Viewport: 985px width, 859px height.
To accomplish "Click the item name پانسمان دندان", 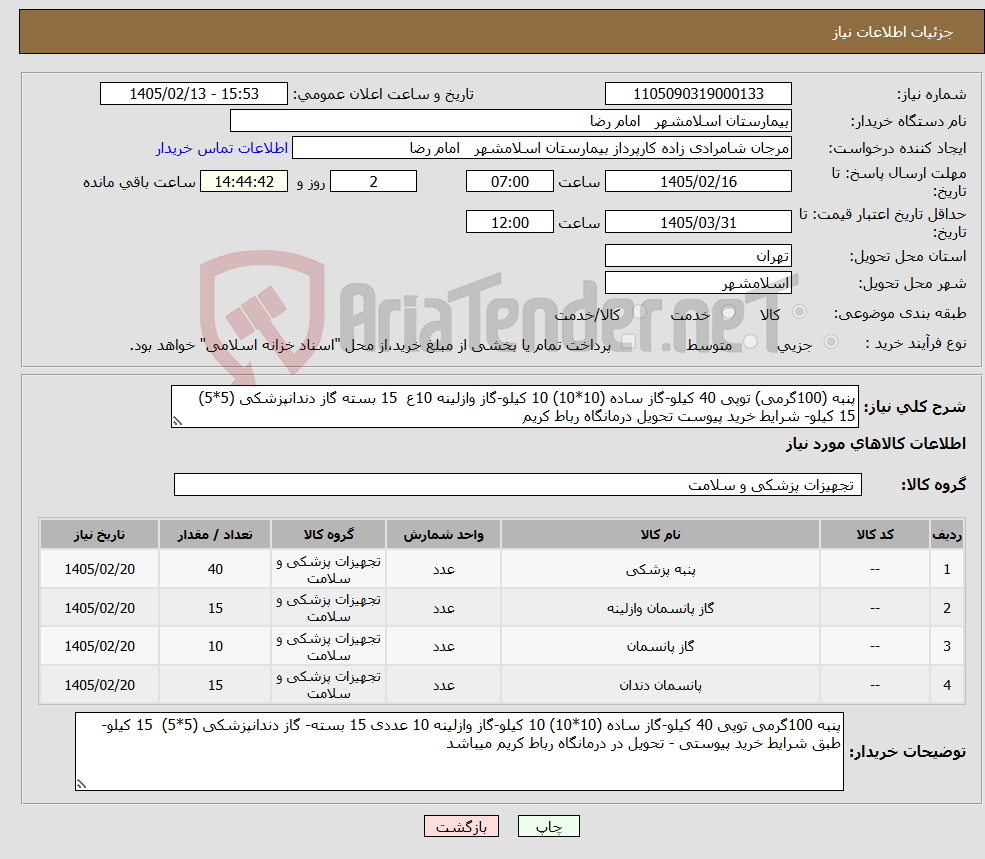I will coord(660,685).
